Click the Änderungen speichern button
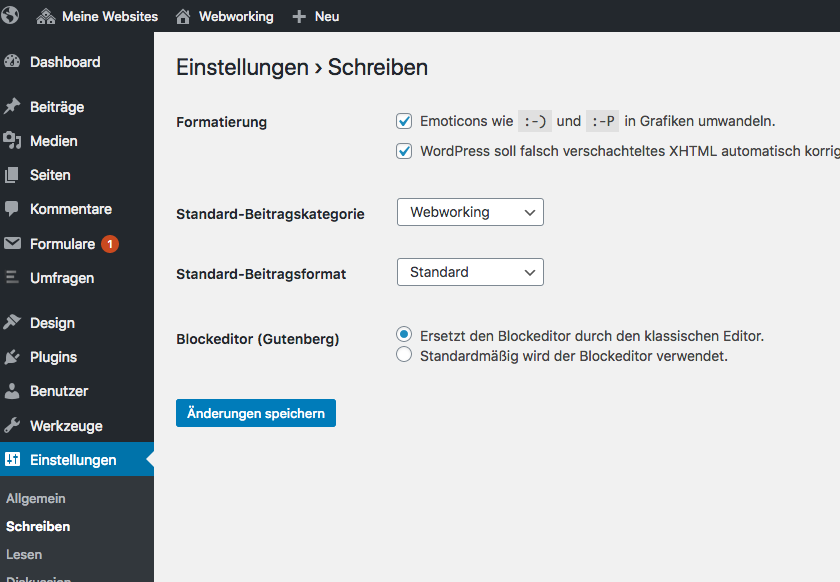The image size is (840, 582). coord(255,412)
